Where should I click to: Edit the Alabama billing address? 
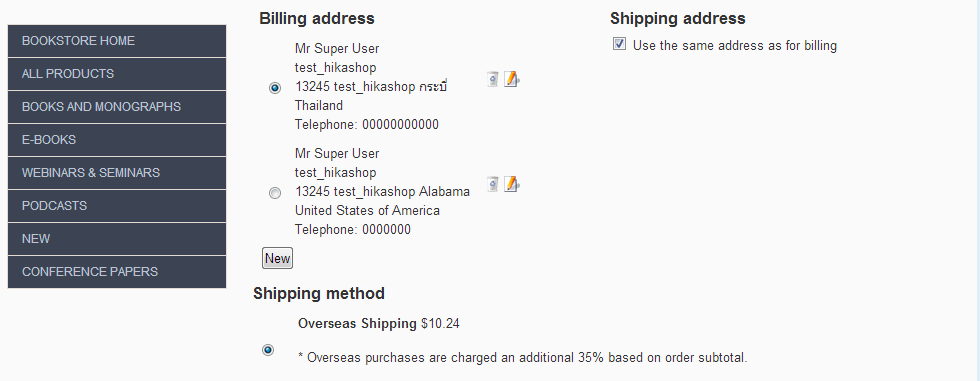click(x=512, y=184)
